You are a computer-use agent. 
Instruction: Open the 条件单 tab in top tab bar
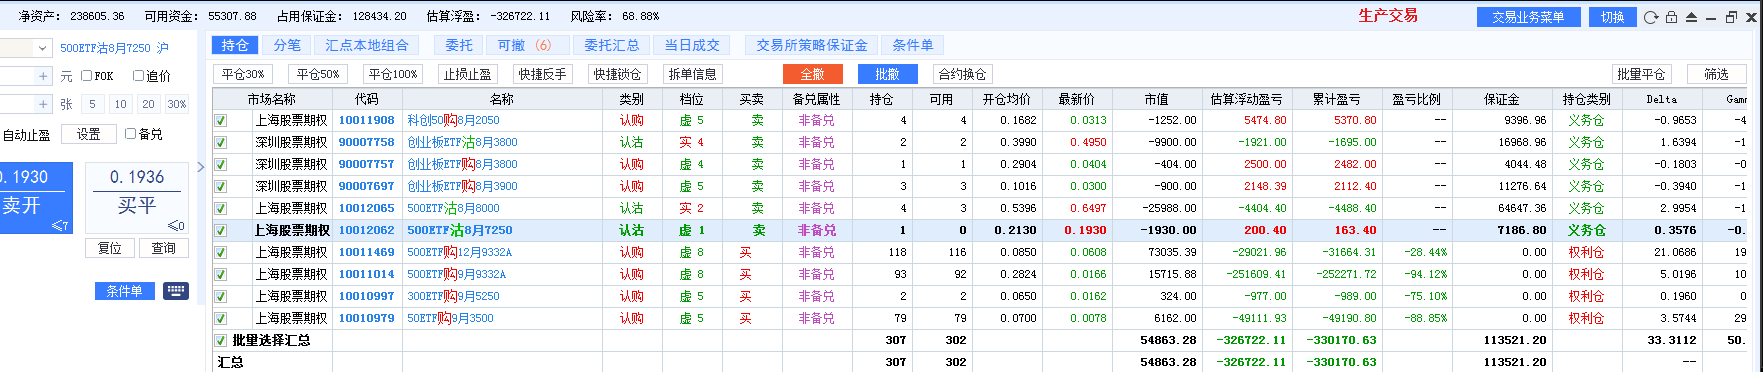pos(913,45)
